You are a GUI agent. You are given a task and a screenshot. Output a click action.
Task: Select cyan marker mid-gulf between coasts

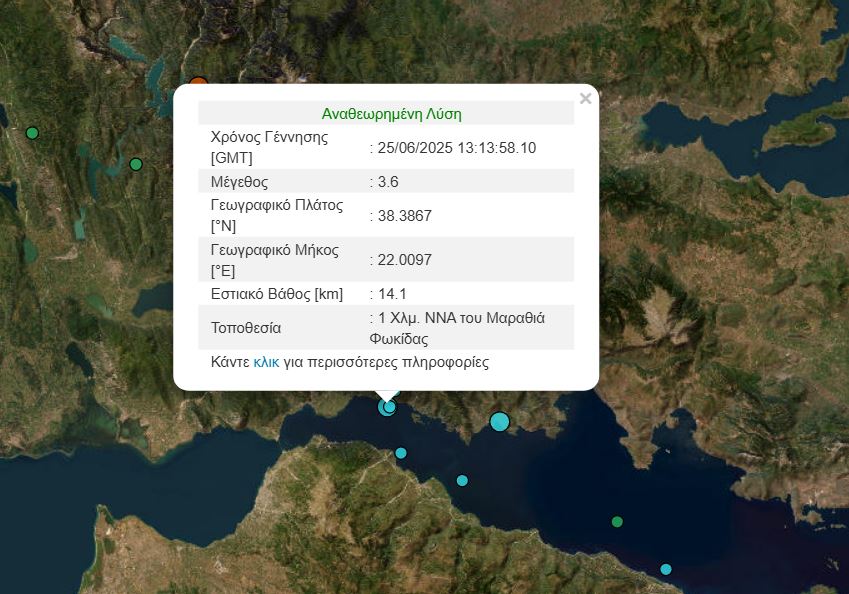point(462,480)
